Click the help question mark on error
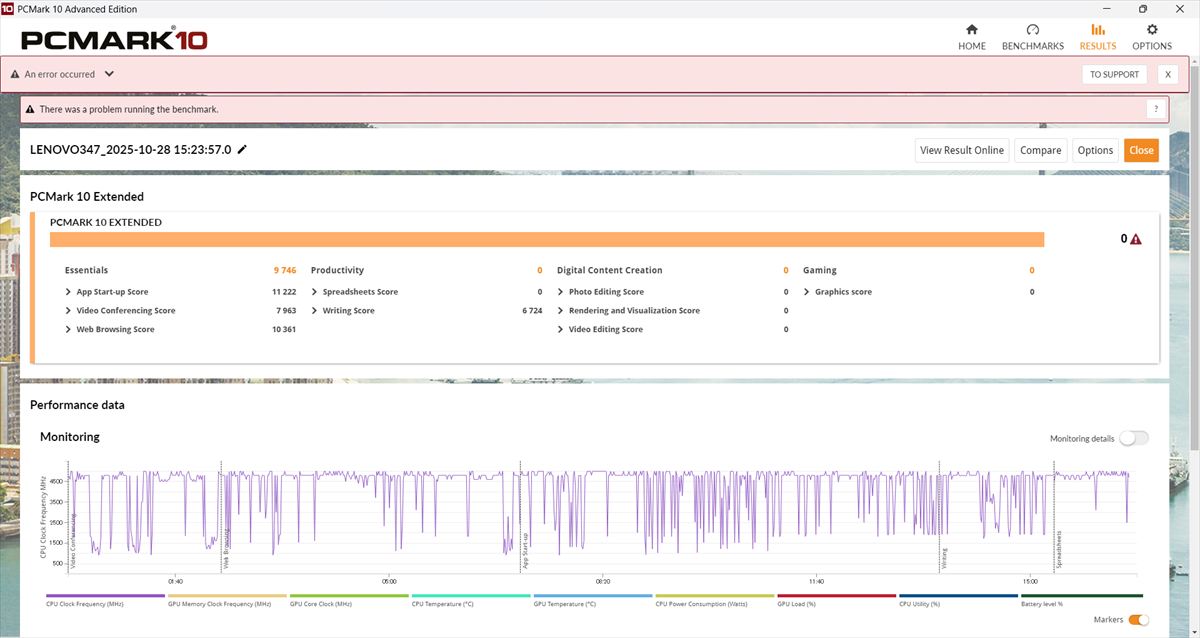1200x638 pixels. (1156, 109)
